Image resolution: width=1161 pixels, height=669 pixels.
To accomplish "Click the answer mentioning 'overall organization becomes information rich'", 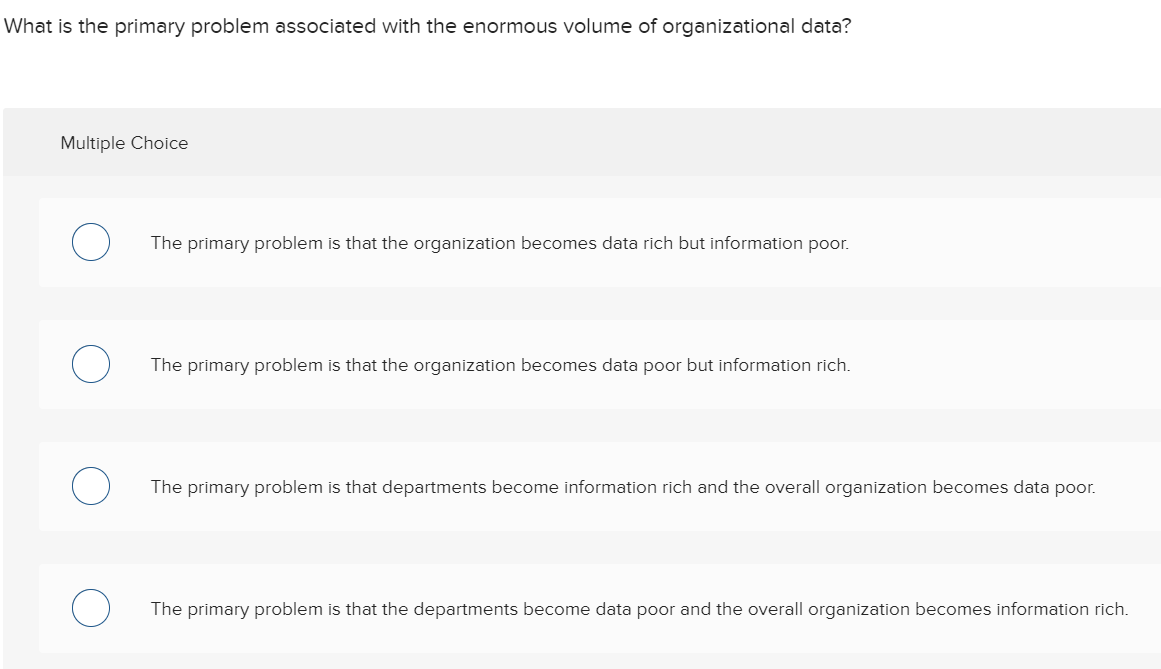I will [x=640, y=609].
